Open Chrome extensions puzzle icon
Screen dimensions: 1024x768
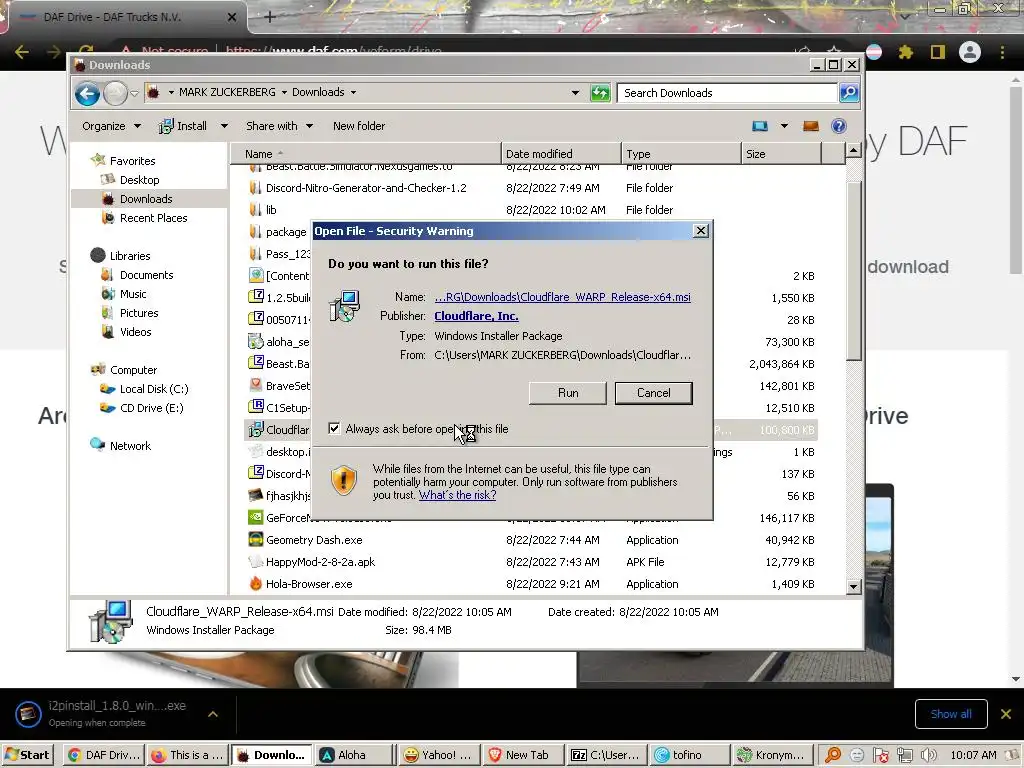click(905, 52)
